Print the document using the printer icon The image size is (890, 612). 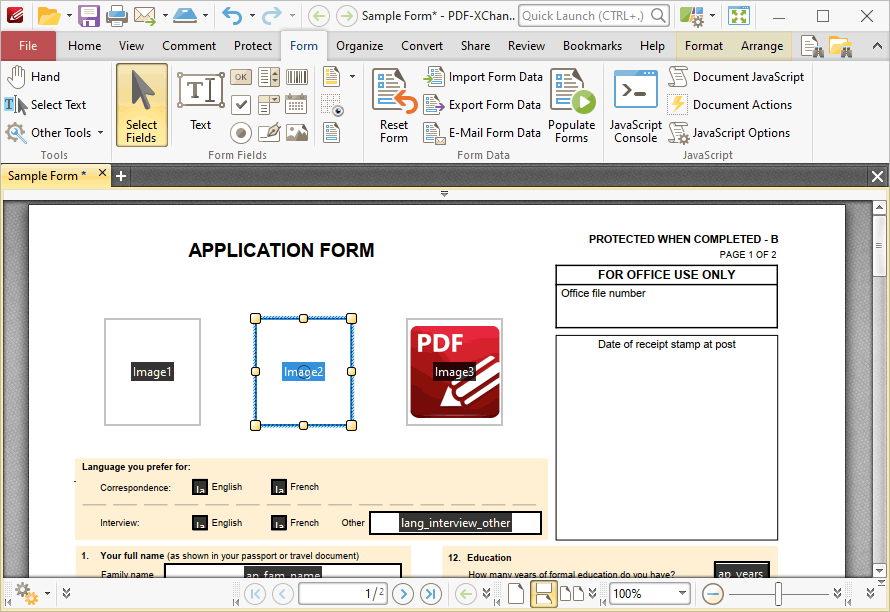click(116, 15)
